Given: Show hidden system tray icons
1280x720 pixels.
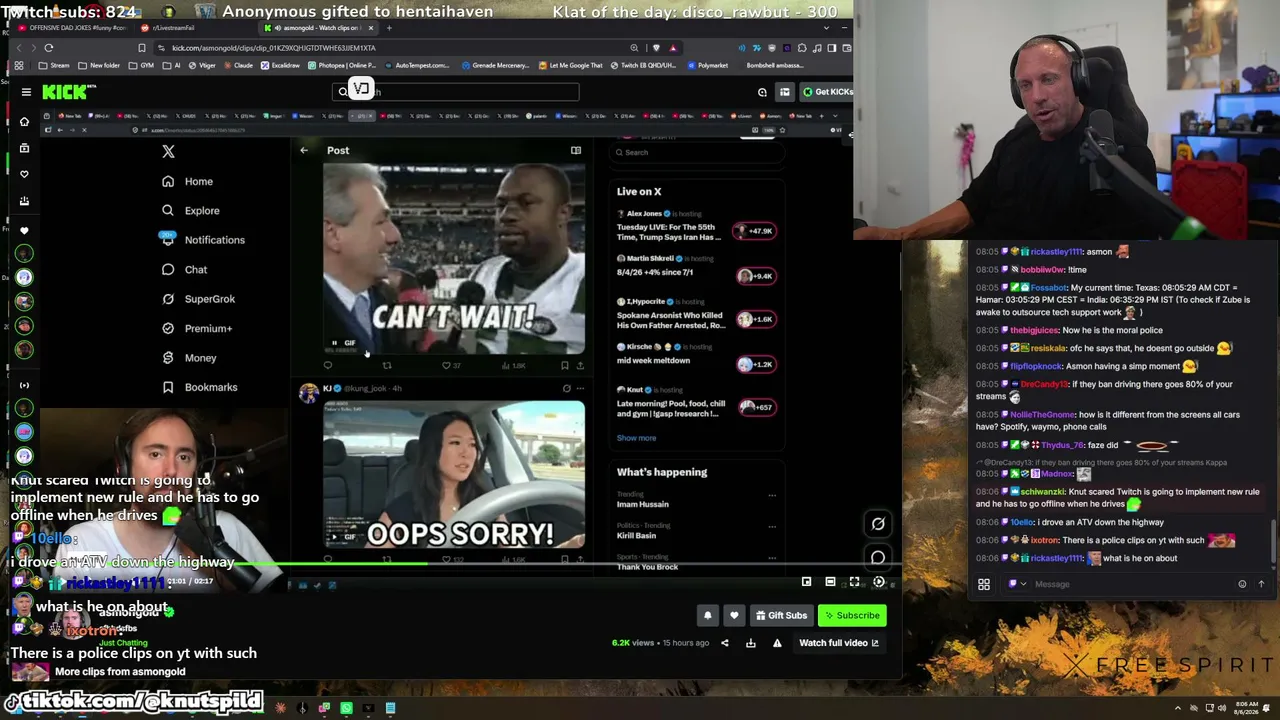Looking at the screenshot, I should 1178,708.
